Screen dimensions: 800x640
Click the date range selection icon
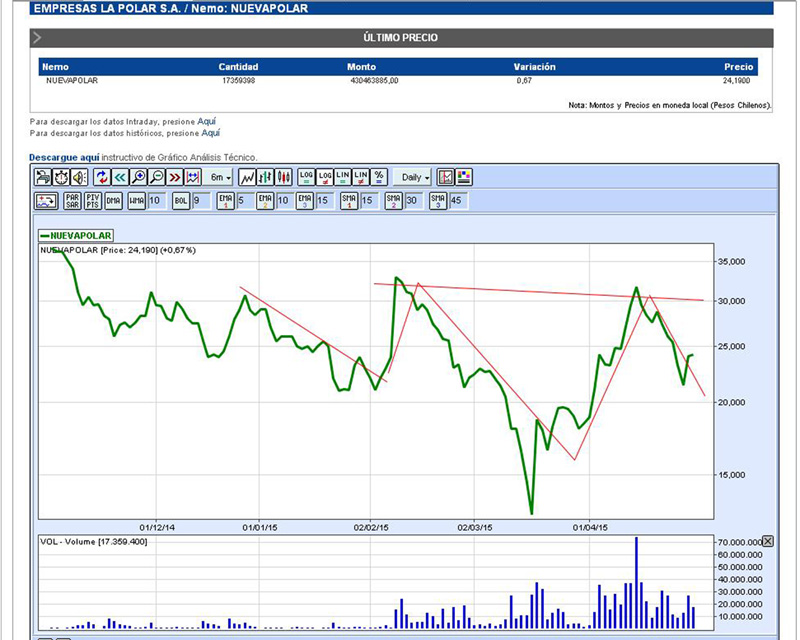point(193,177)
